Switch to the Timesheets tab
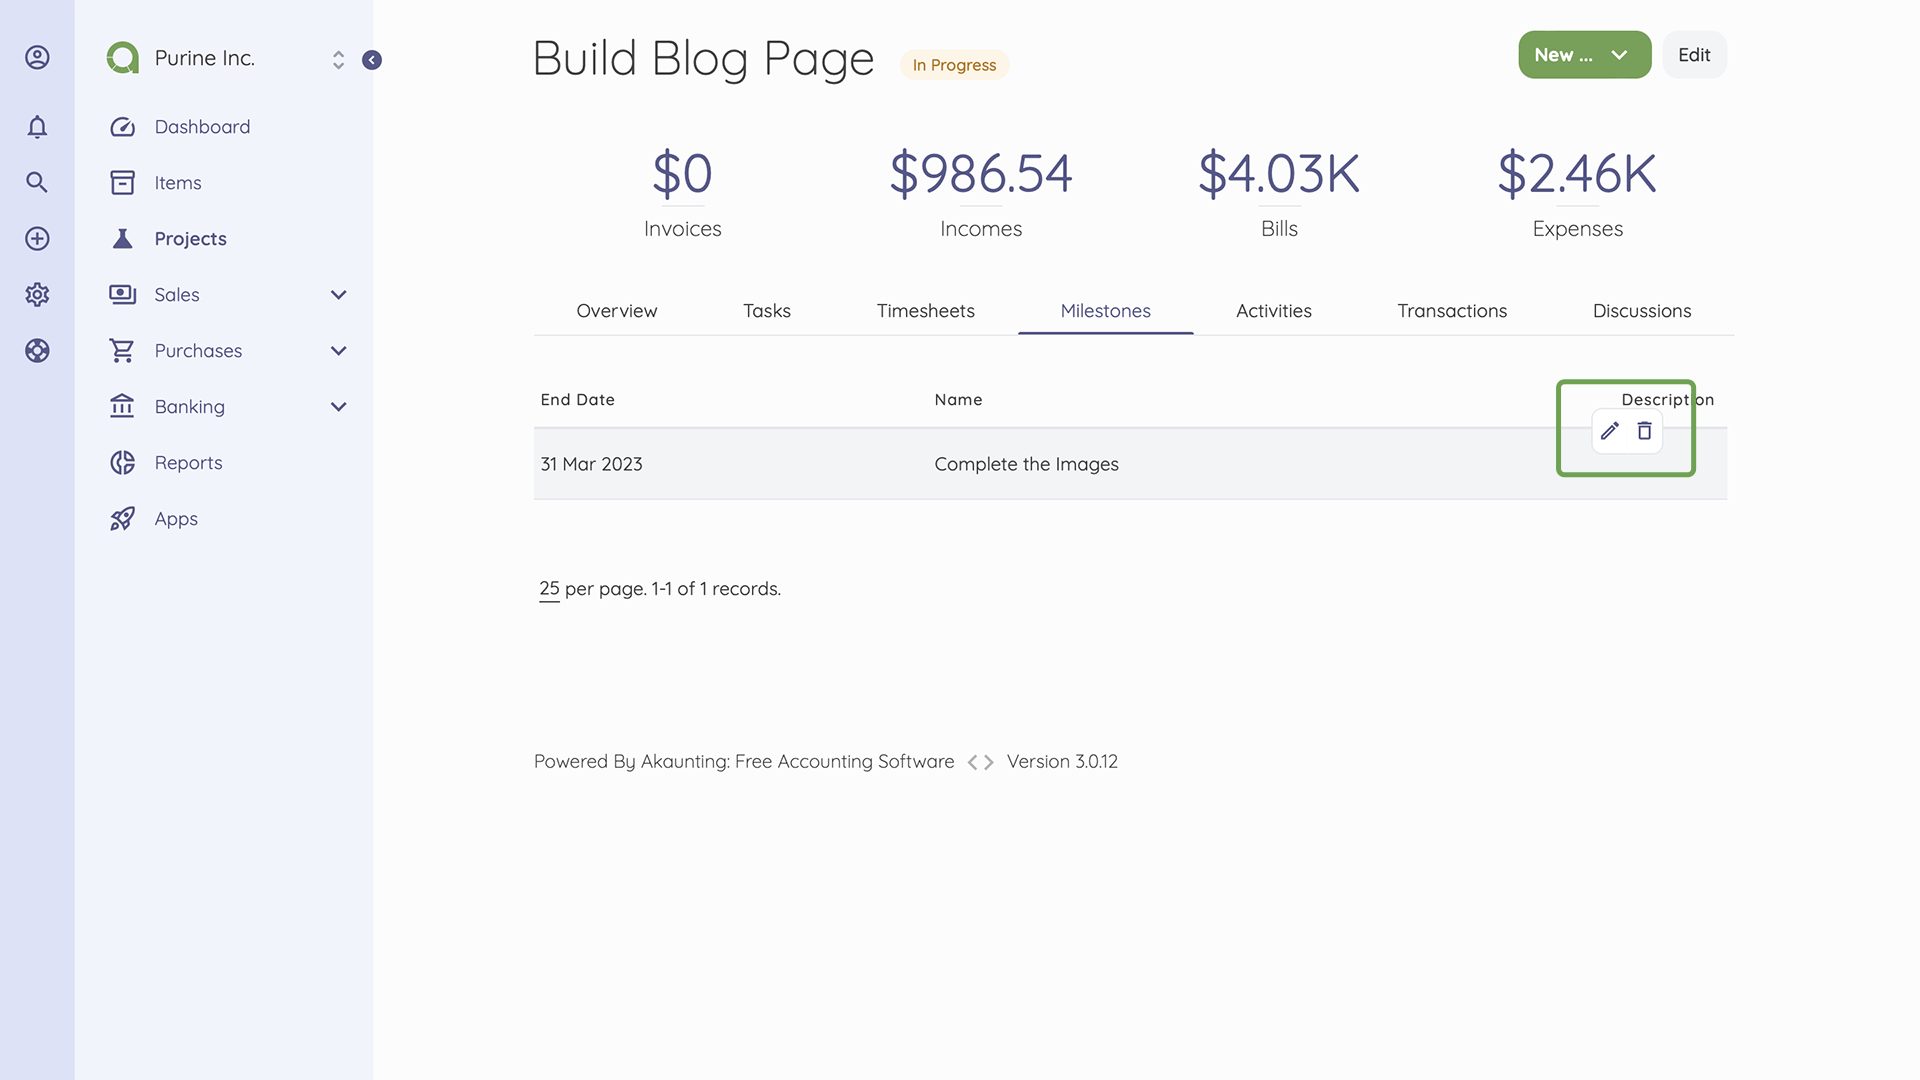Screen dimensions: 1920x1080 [925, 311]
